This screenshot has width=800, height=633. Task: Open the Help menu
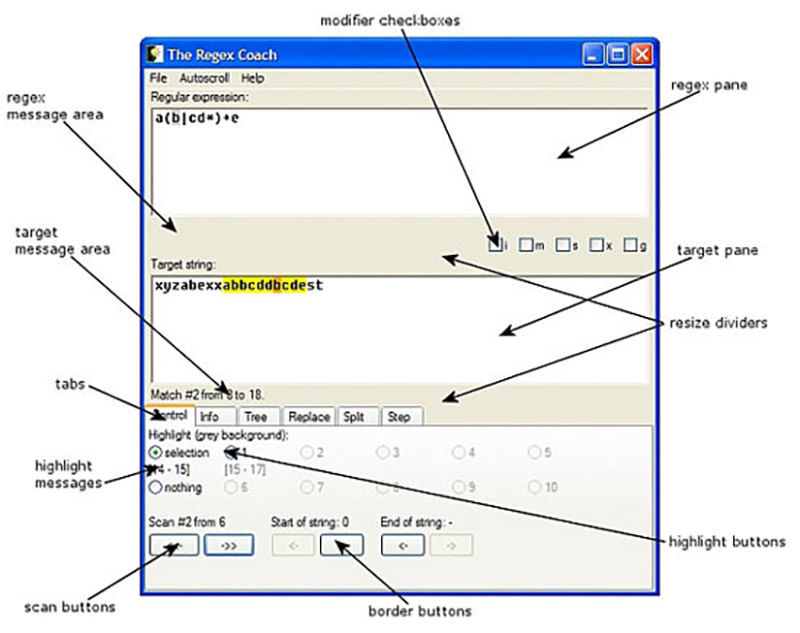click(253, 78)
